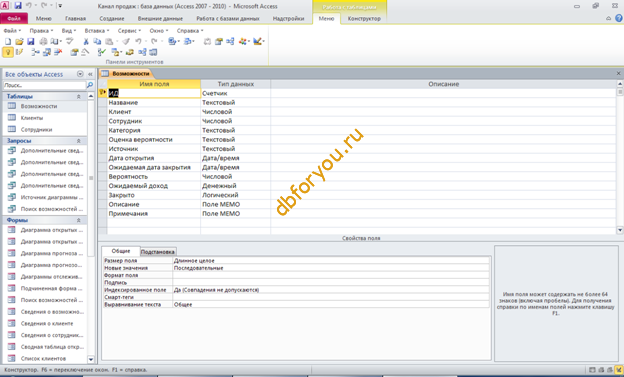Click the Delete Rows icon with red X
Screen dimensions: 624x377
(x=58, y=52)
